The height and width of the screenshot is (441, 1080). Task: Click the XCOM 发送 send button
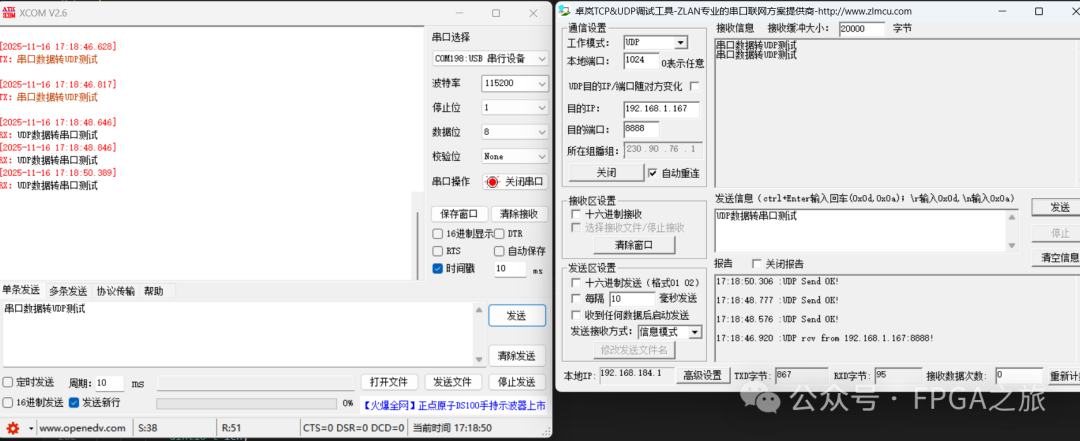click(x=517, y=316)
